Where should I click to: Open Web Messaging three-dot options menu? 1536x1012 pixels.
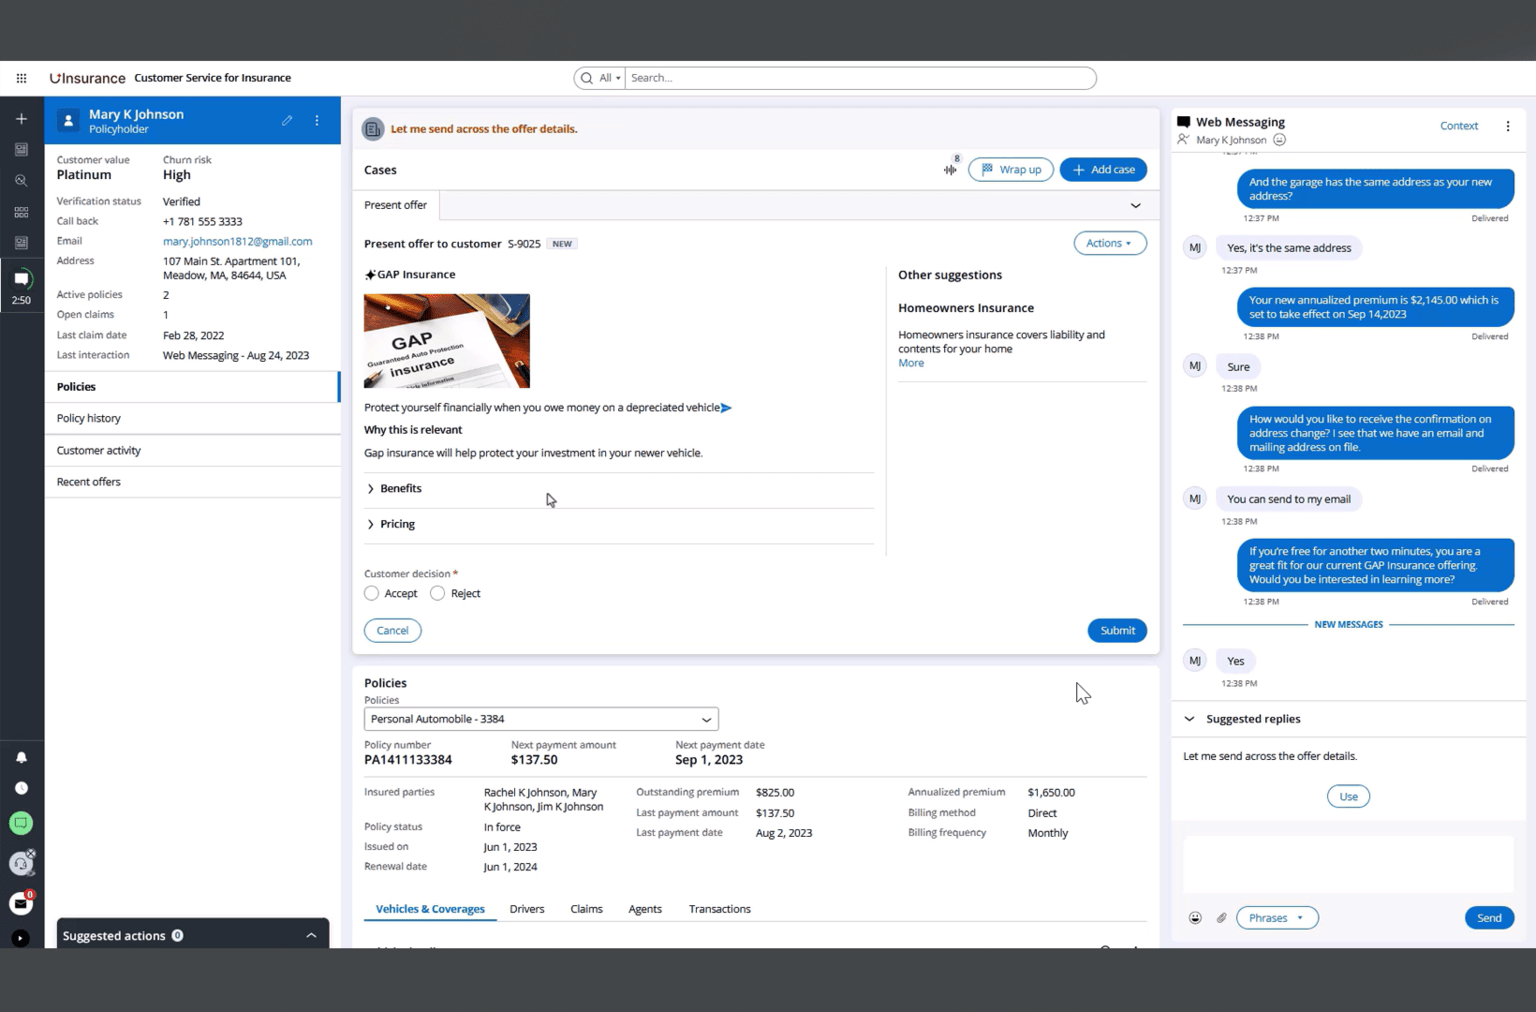coord(1507,126)
